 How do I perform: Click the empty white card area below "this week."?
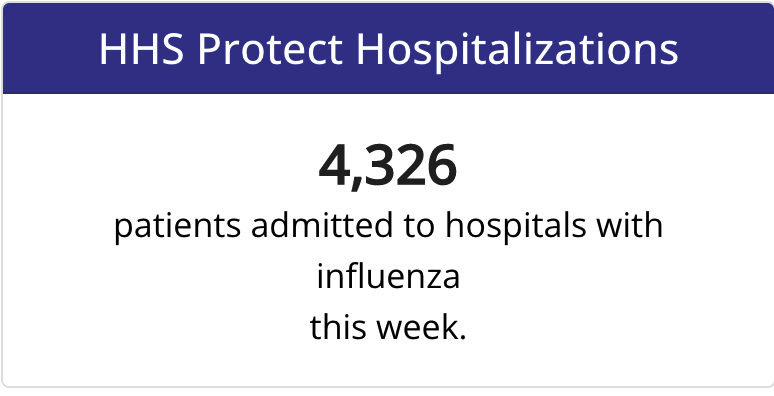[388, 365]
